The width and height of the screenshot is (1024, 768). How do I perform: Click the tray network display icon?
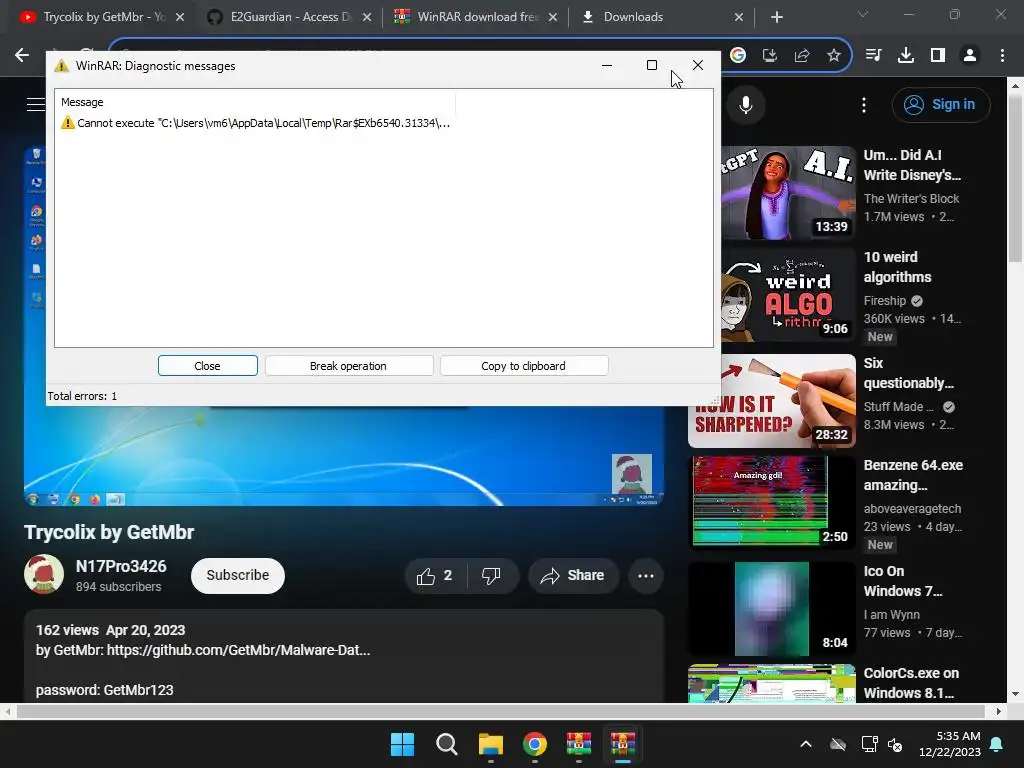point(869,744)
